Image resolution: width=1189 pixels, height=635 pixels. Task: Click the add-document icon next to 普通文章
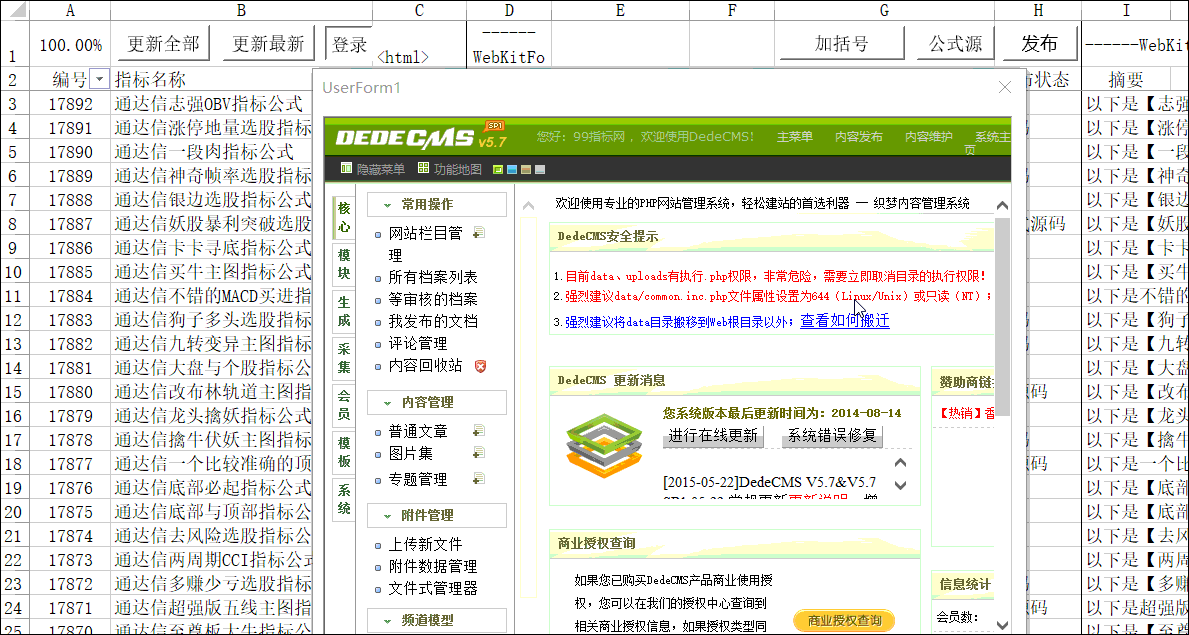click(x=479, y=431)
